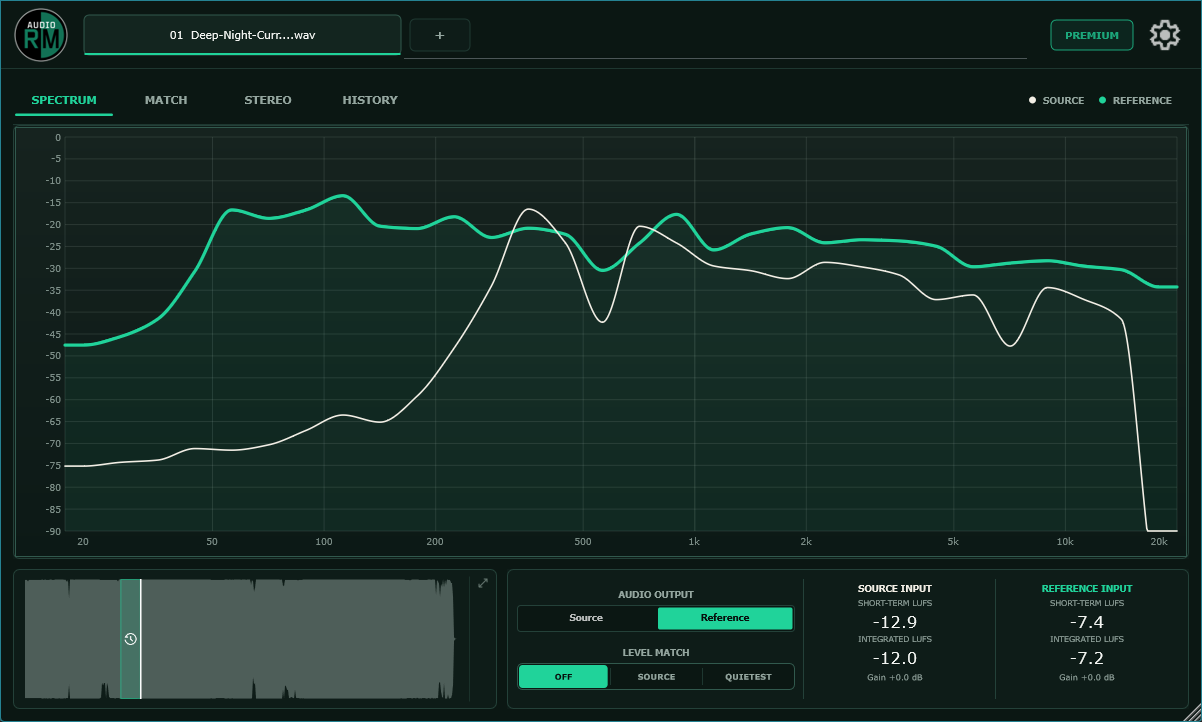This screenshot has width=1202, height=722.
Task: Click the PREMIUM button
Action: 1092,35
